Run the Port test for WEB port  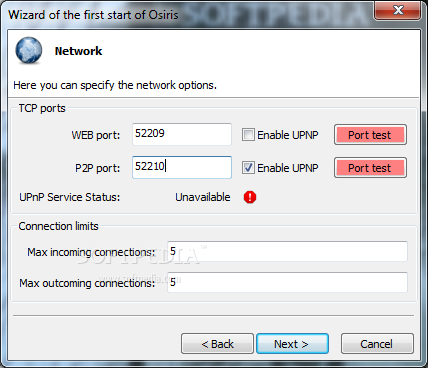click(370, 135)
